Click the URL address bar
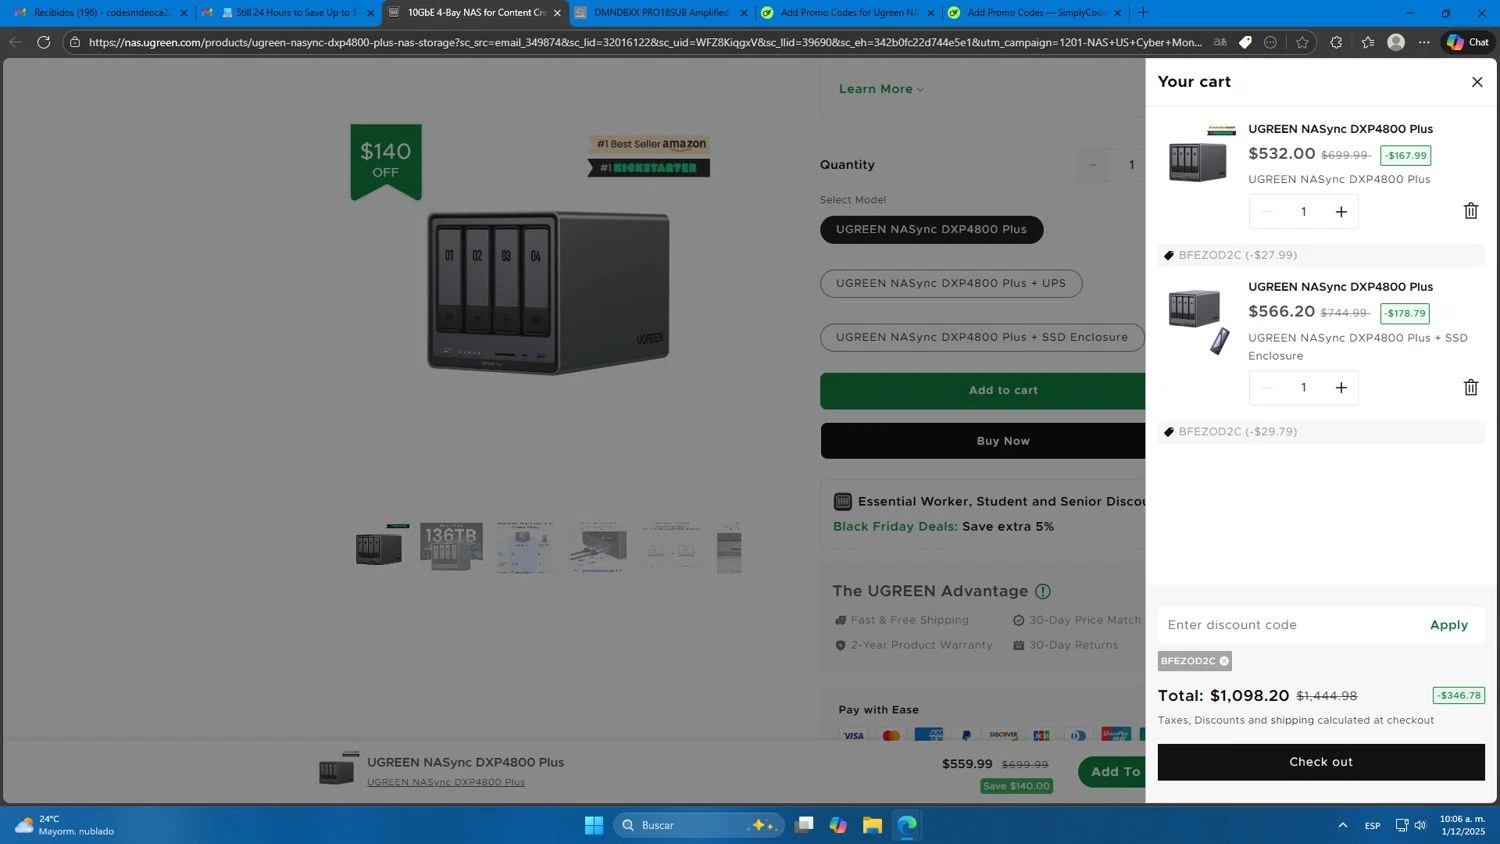This screenshot has height=844, width=1500. pos(645,42)
